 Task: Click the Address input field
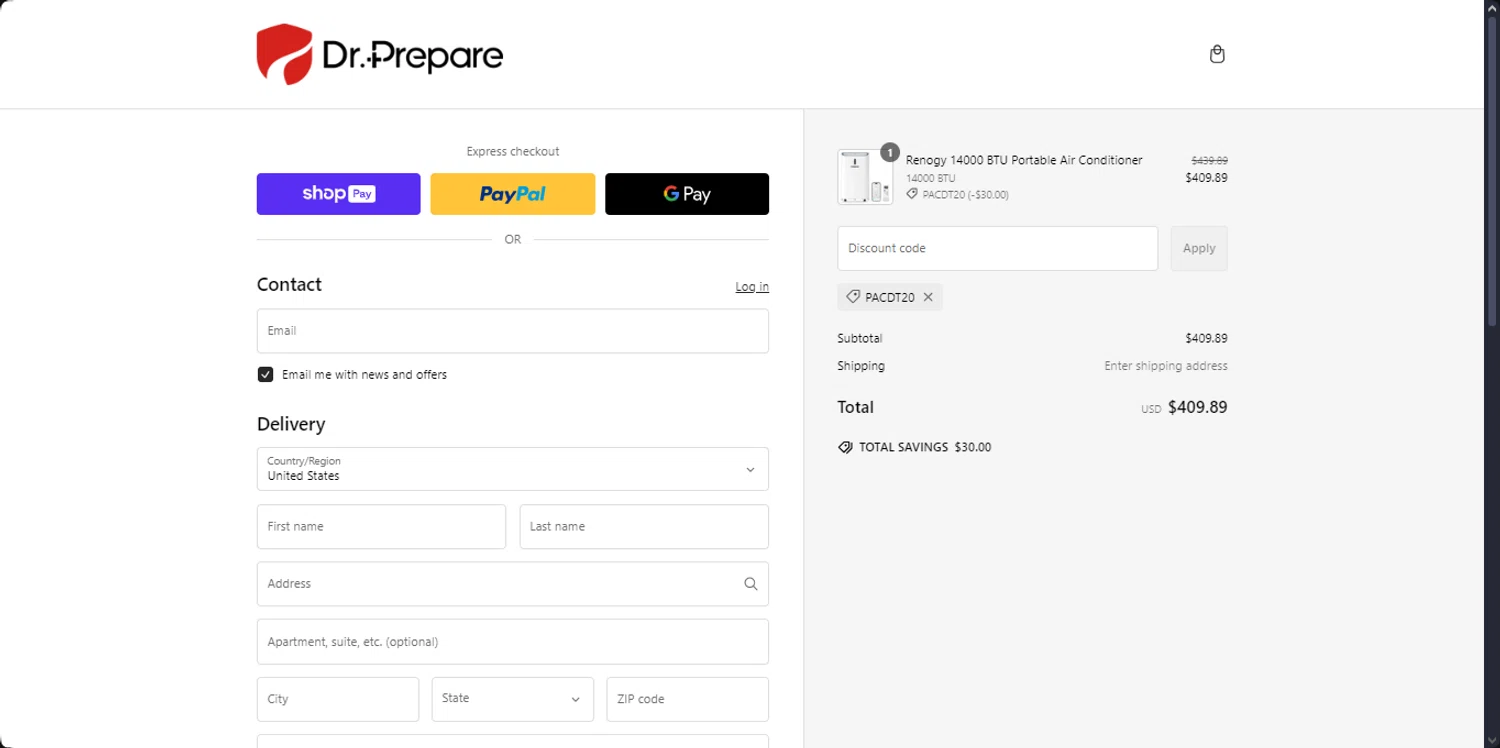pos(513,584)
